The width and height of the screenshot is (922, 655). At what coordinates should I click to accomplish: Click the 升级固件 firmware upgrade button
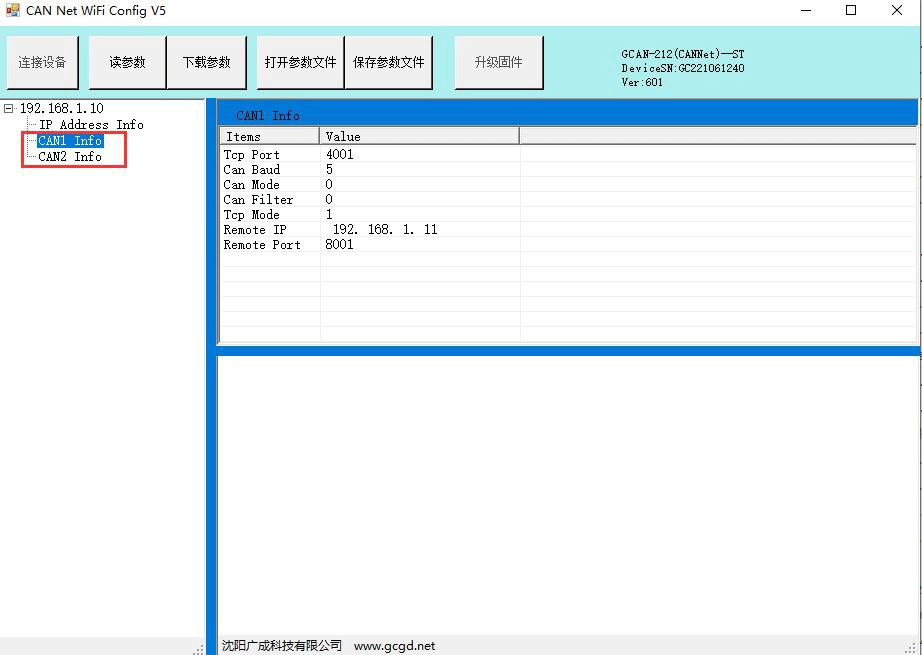pos(498,62)
